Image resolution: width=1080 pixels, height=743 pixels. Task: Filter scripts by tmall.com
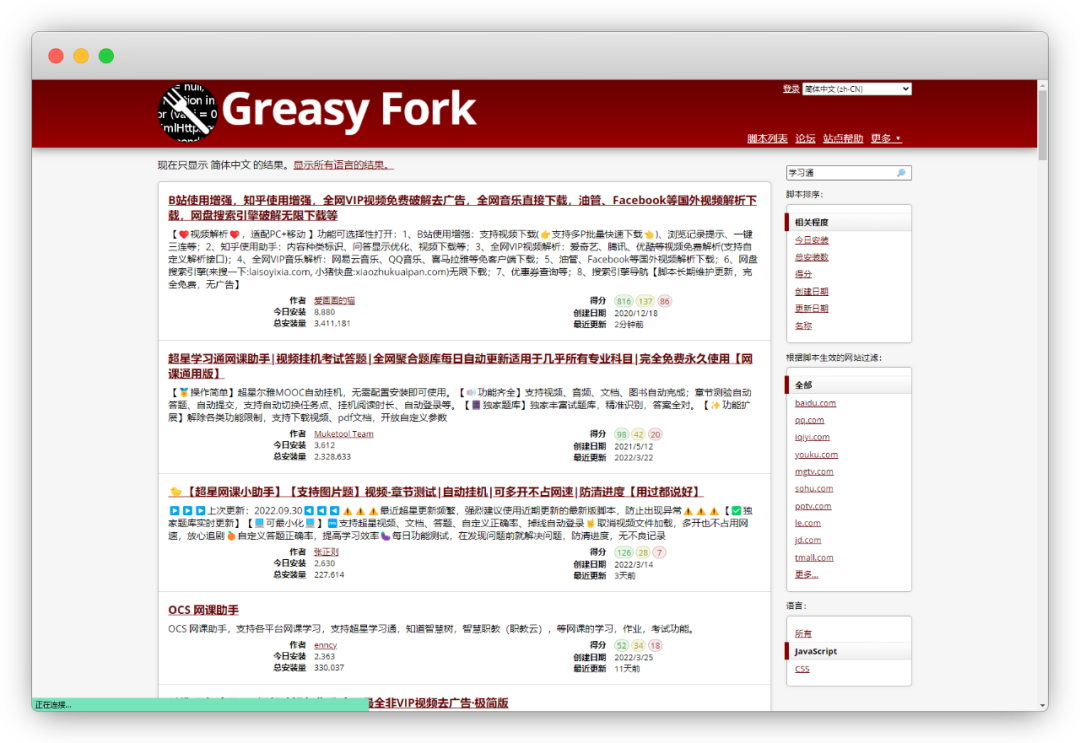814,558
